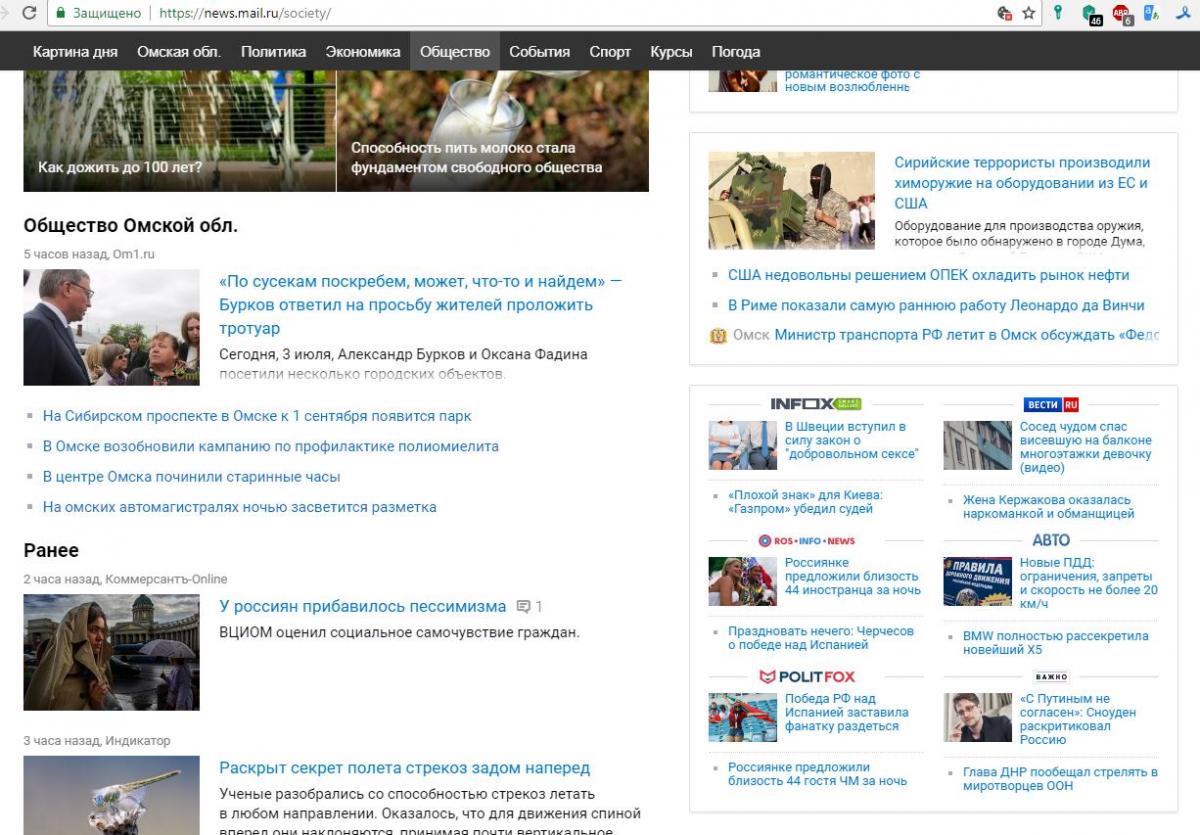Click the Вести RU logo
Screen dimensions: 1200x835
[1051, 404]
